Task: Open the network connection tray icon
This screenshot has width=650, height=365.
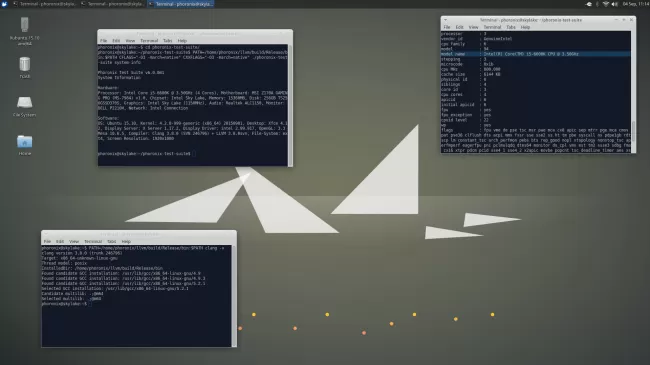Action: (606, 4)
